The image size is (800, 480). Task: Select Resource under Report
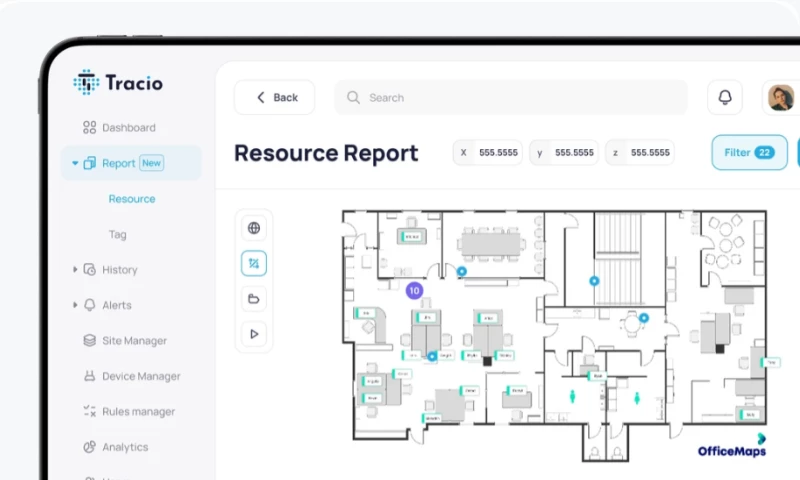tap(132, 199)
